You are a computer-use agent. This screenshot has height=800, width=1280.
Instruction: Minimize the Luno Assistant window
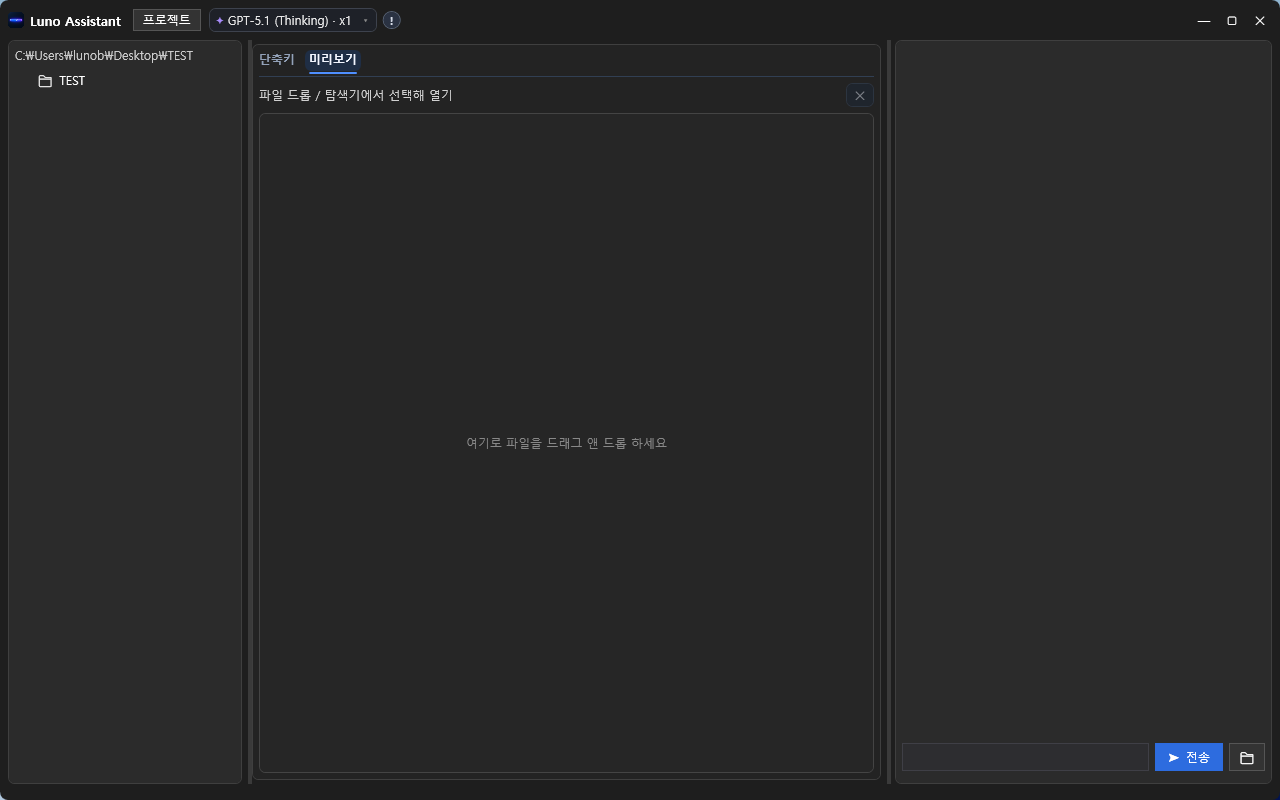[1204, 21]
